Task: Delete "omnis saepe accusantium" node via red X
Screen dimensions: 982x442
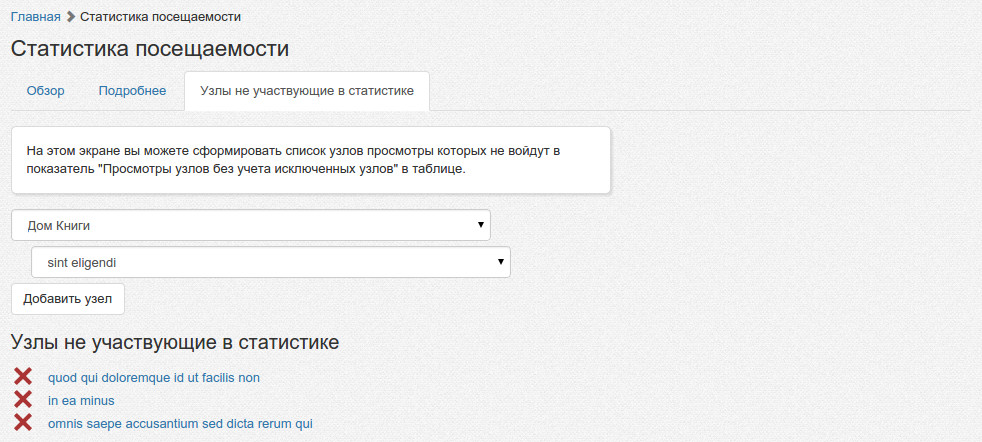Action: (23, 423)
